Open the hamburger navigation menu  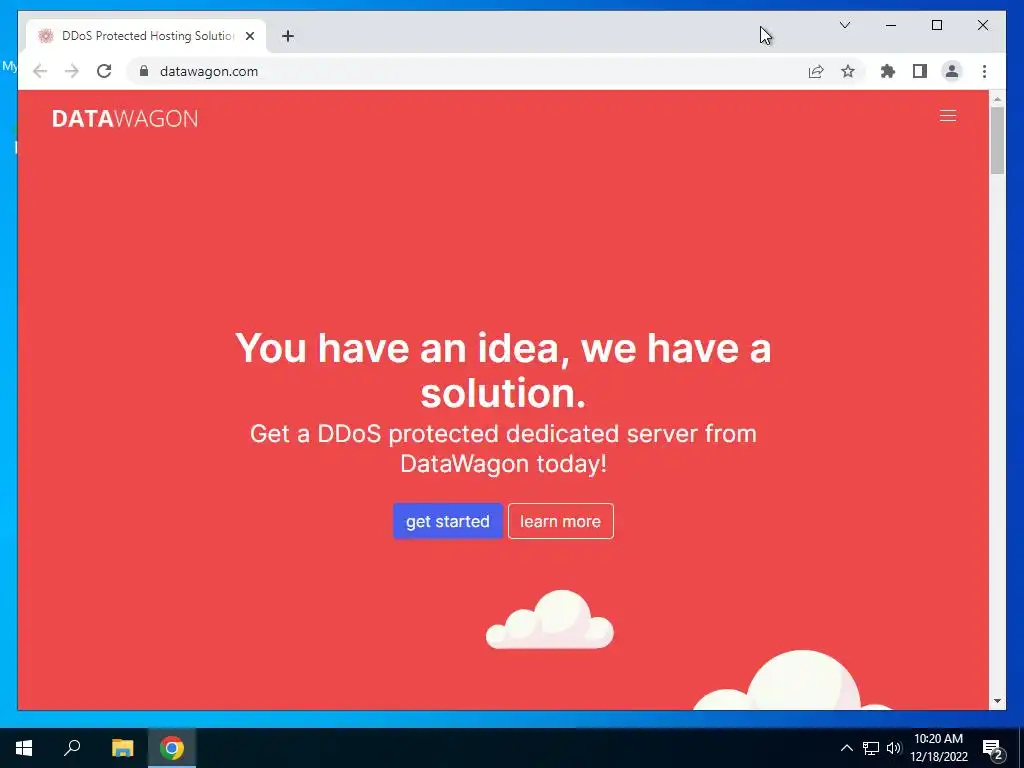[948, 116]
